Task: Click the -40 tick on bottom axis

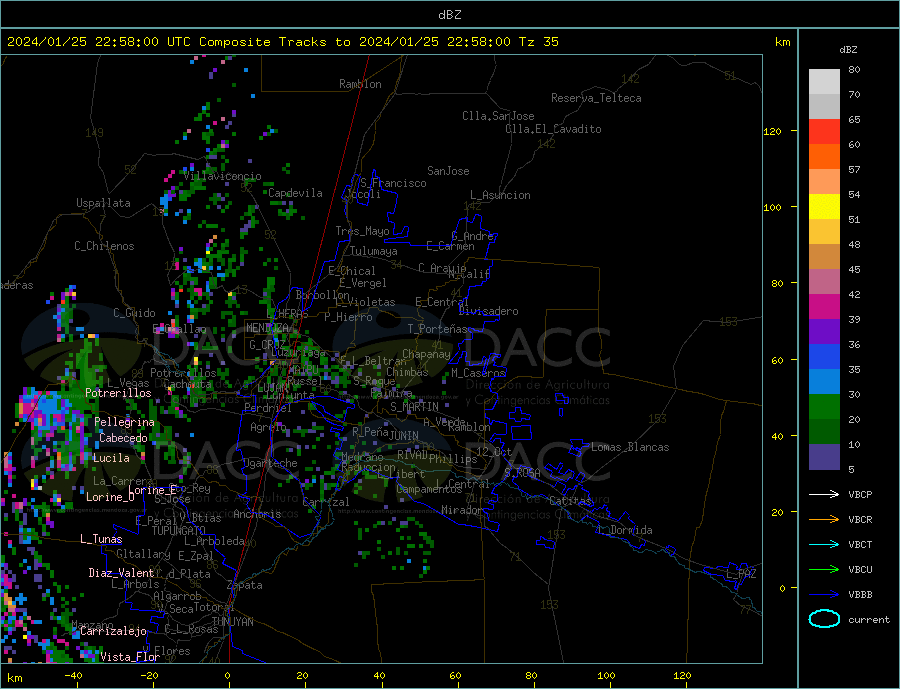Action: click(73, 676)
